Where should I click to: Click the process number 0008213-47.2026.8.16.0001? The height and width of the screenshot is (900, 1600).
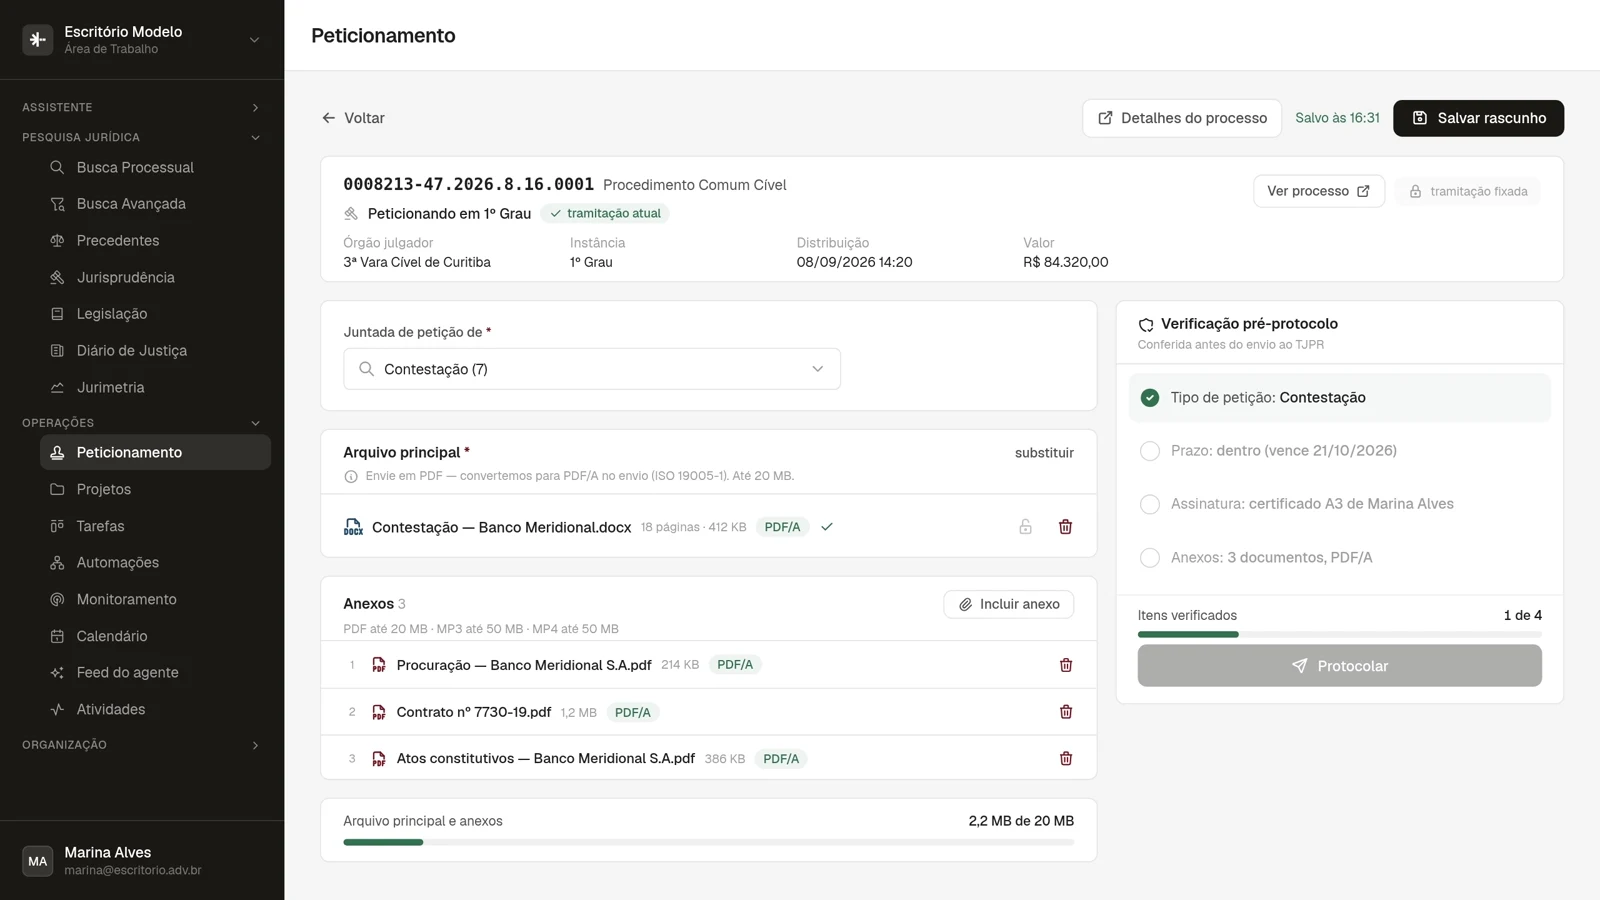coord(468,185)
